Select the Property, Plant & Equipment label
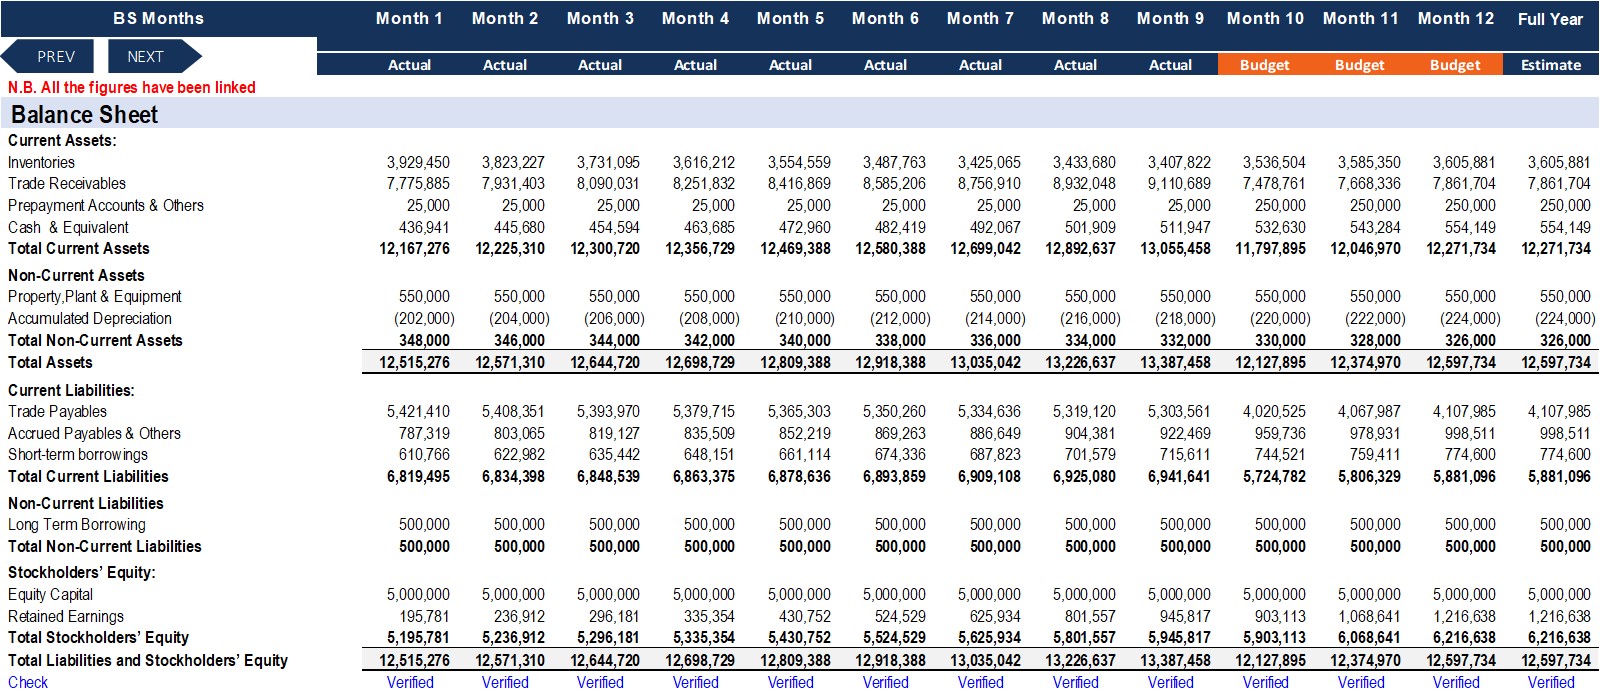This screenshot has width=1600, height=694. click(95, 296)
